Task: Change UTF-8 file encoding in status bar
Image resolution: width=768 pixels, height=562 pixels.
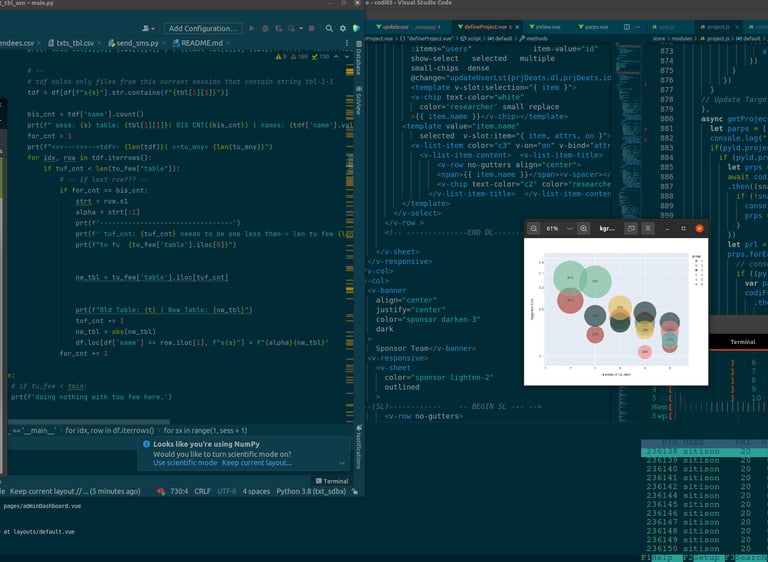Action: click(226, 491)
